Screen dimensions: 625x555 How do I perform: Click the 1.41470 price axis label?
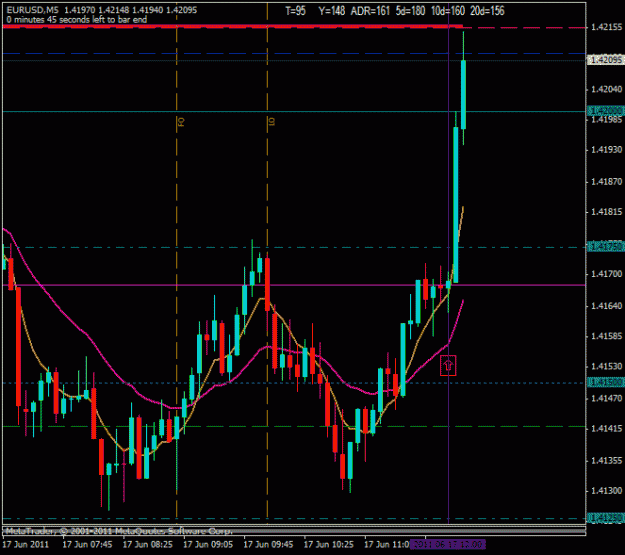pos(606,398)
